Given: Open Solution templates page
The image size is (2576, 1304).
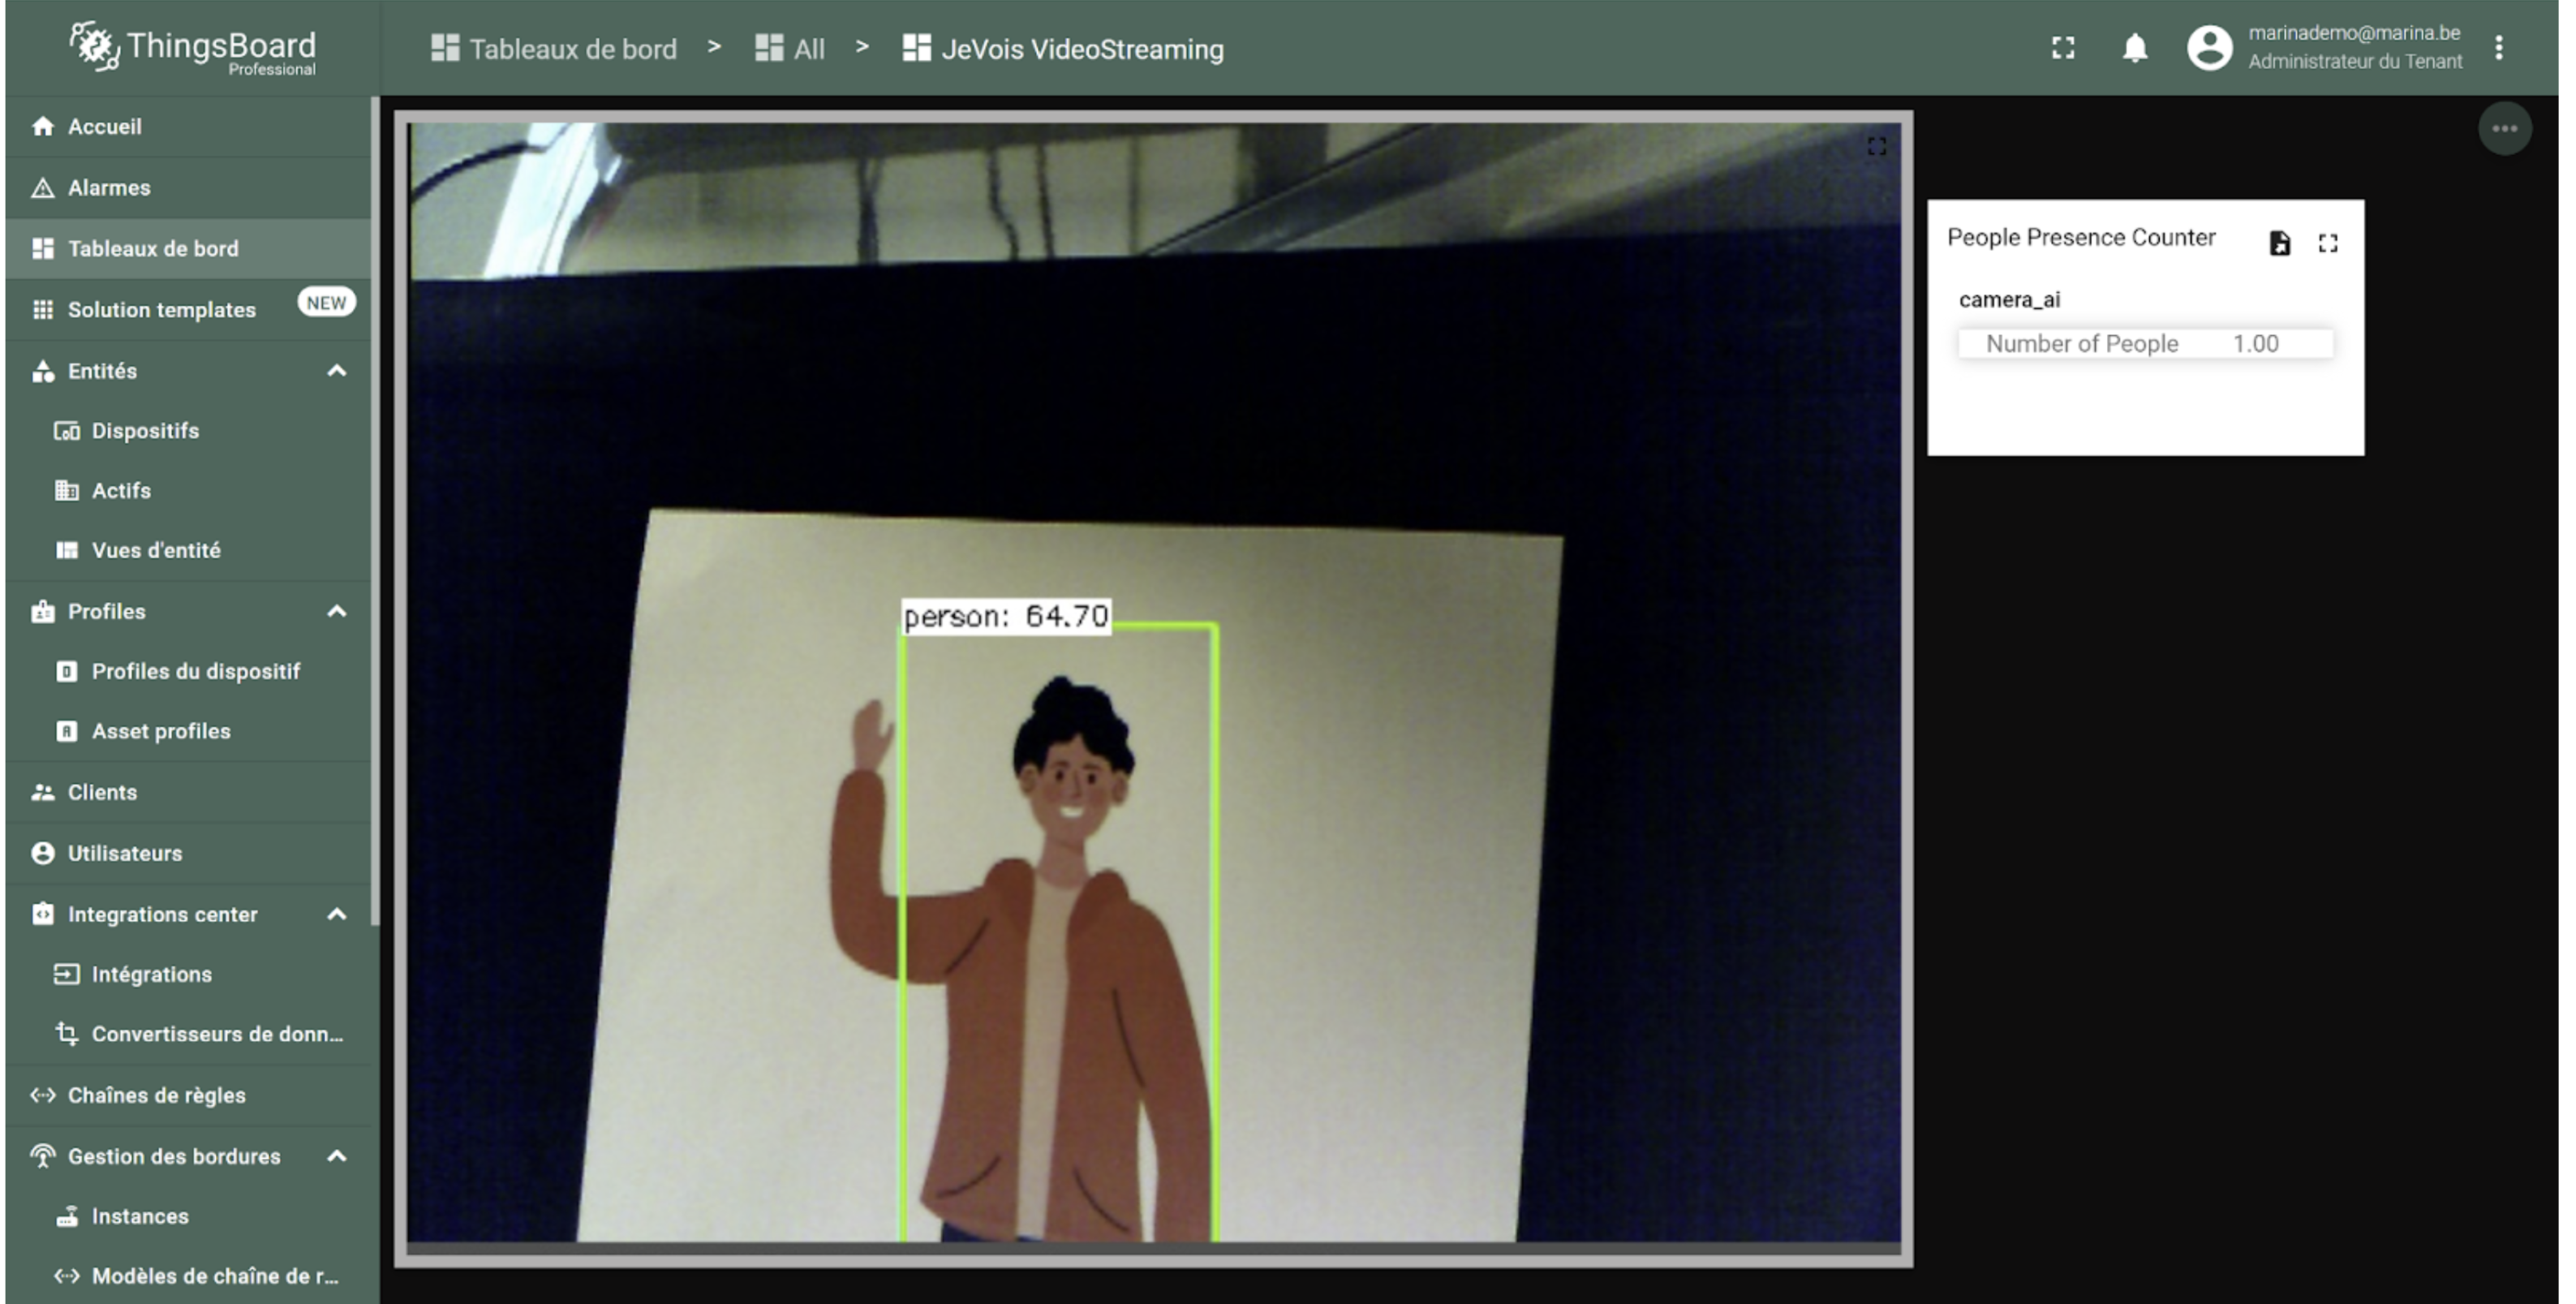Looking at the screenshot, I should click(161, 310).
